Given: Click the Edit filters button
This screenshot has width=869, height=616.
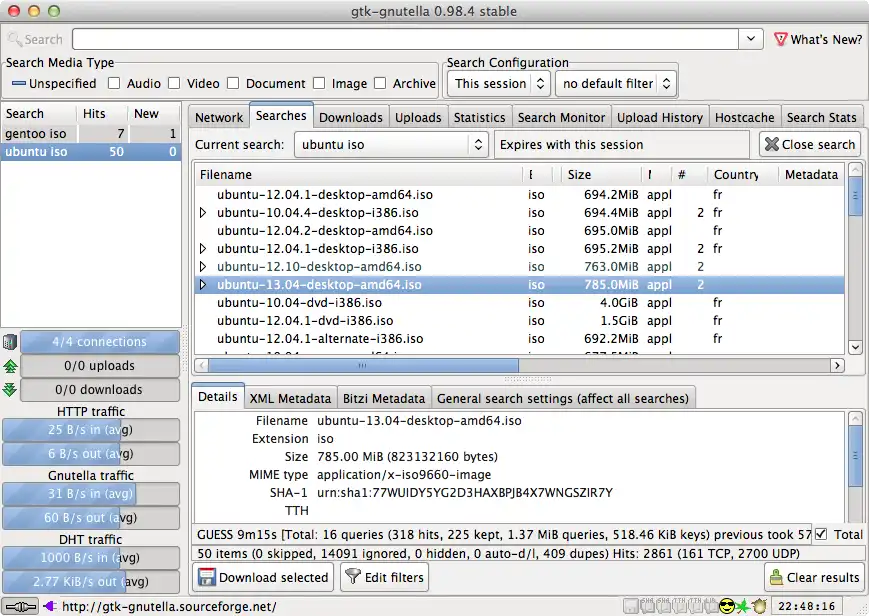Looking at the screenshot, I should point(384,577).
